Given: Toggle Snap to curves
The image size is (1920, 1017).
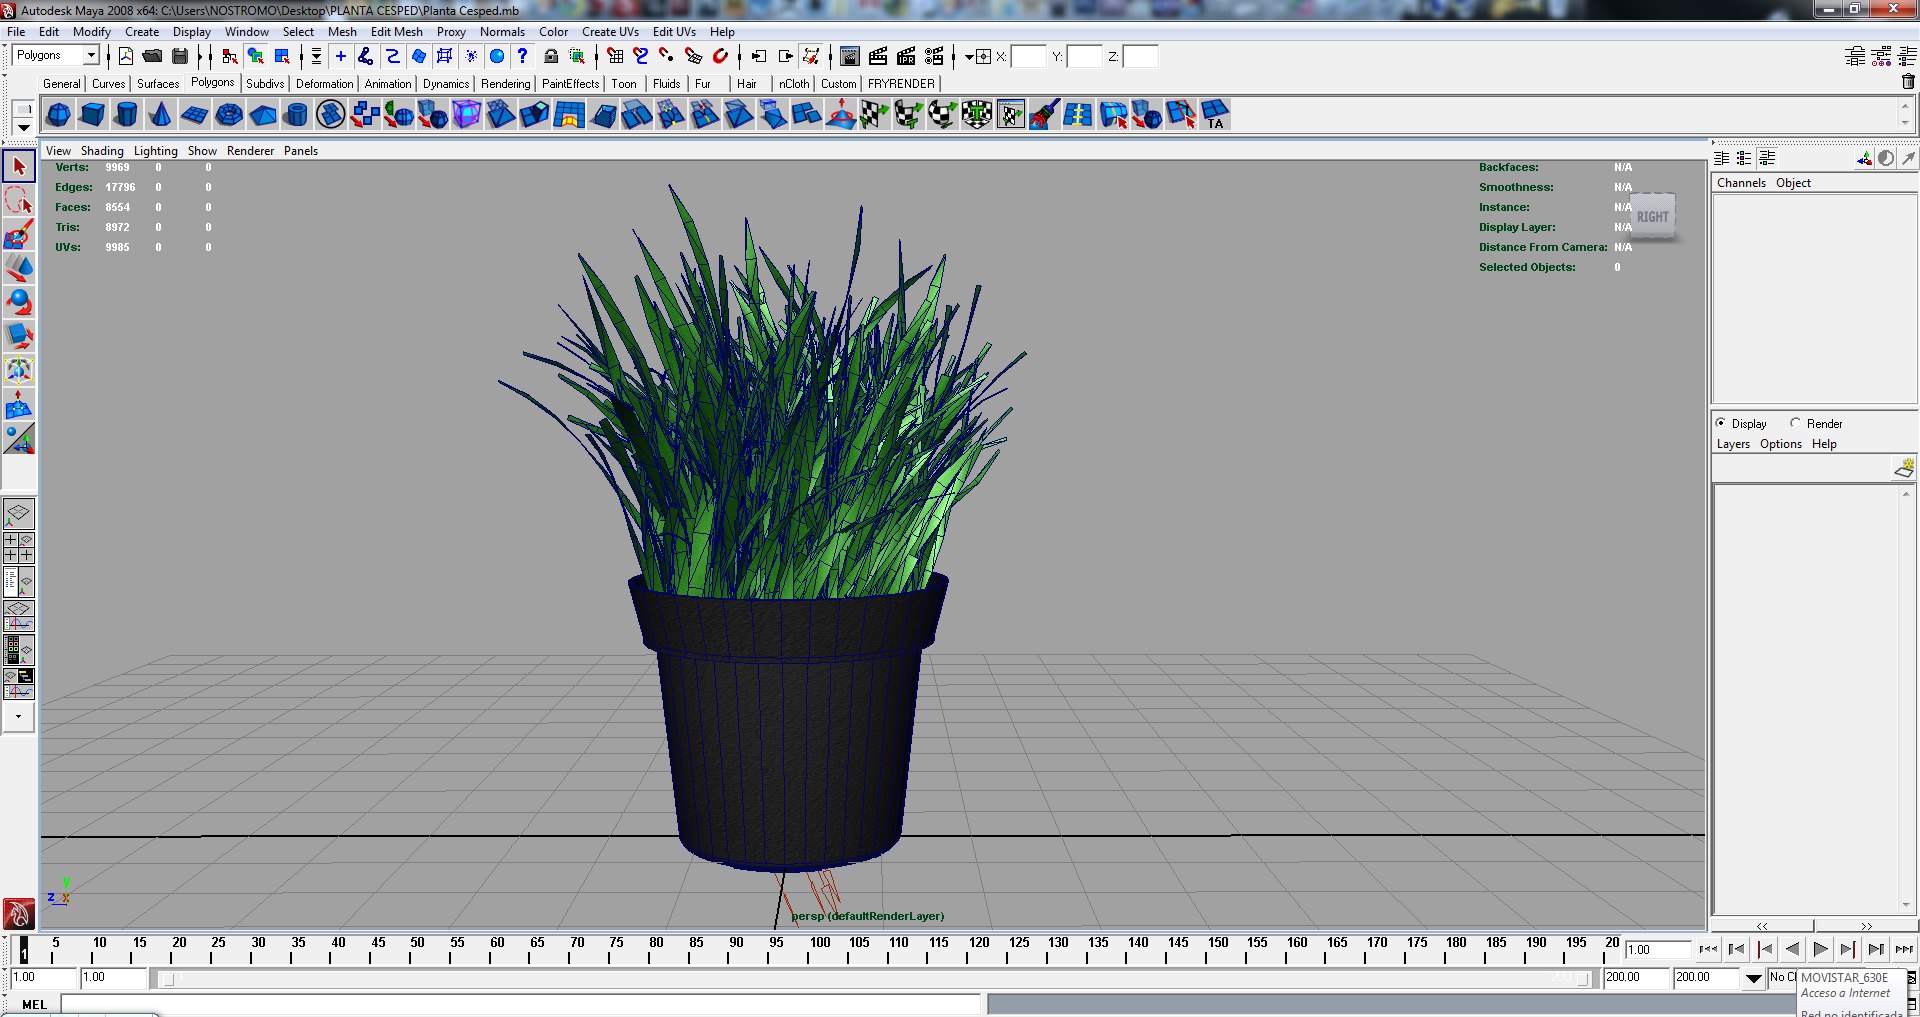Looking at the screenshot, I should point(641,56).
